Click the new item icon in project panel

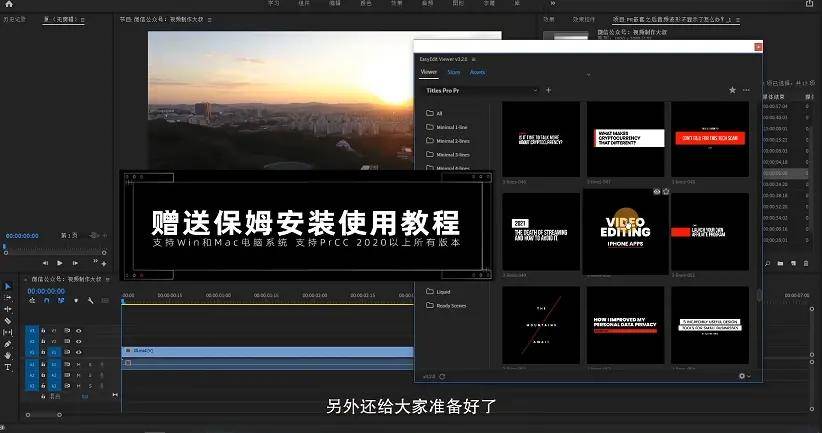tap(794, 263)
